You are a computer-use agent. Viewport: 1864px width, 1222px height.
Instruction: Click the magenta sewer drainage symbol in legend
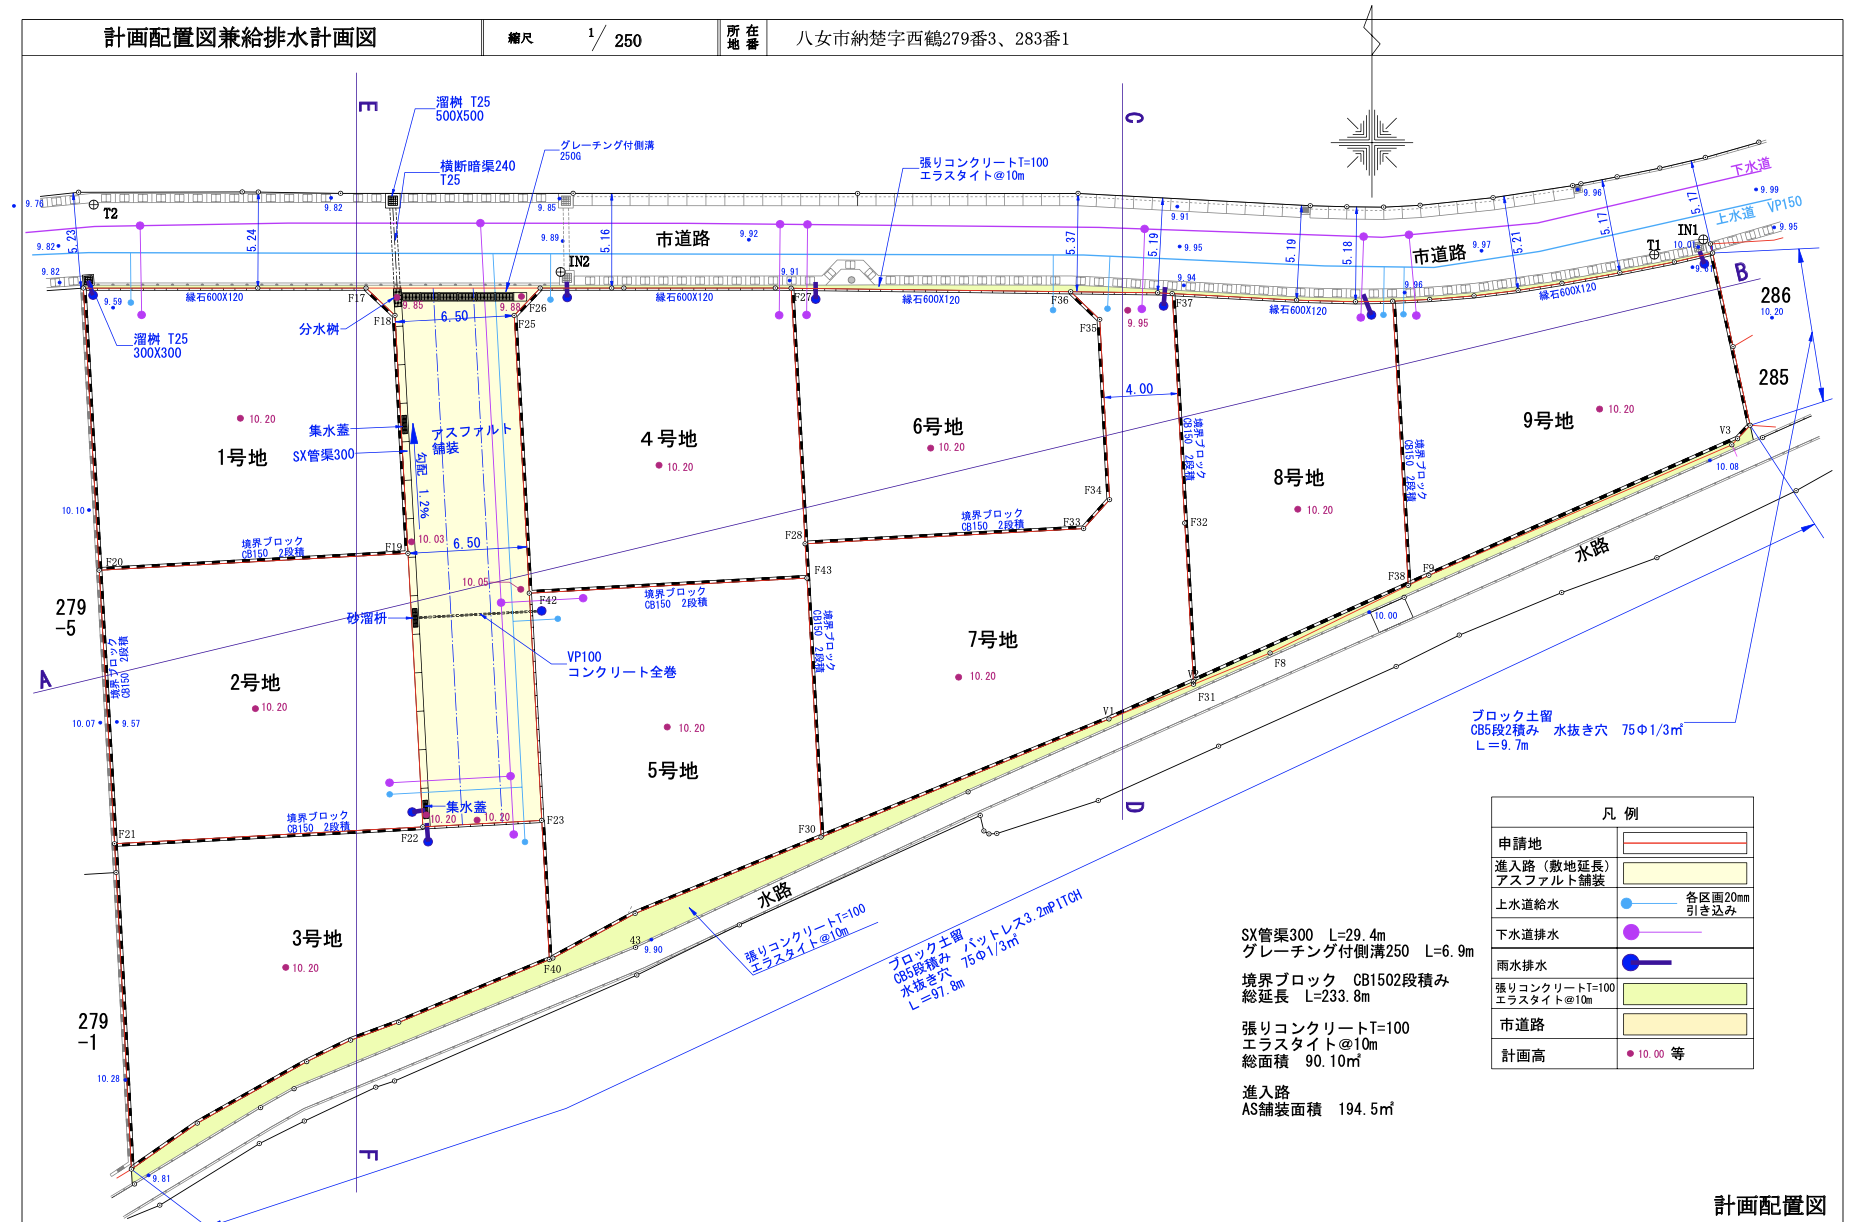coord(1632,932)
